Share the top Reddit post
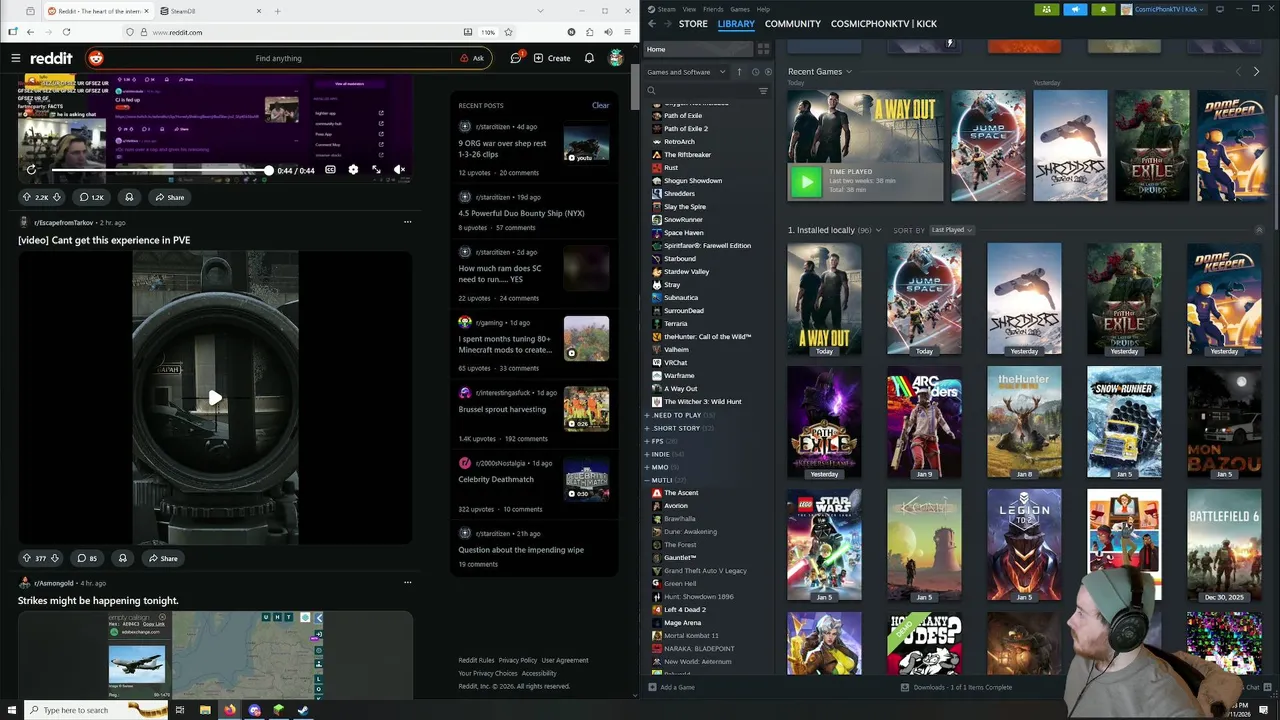The width and height of the screenshot is (1280, 720). [x=169, y=197]
